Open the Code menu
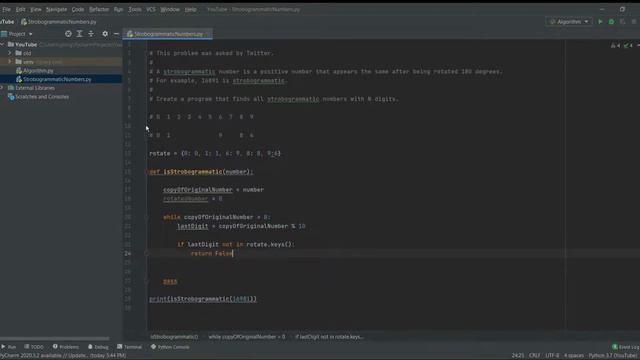 [x=78, y=9]
